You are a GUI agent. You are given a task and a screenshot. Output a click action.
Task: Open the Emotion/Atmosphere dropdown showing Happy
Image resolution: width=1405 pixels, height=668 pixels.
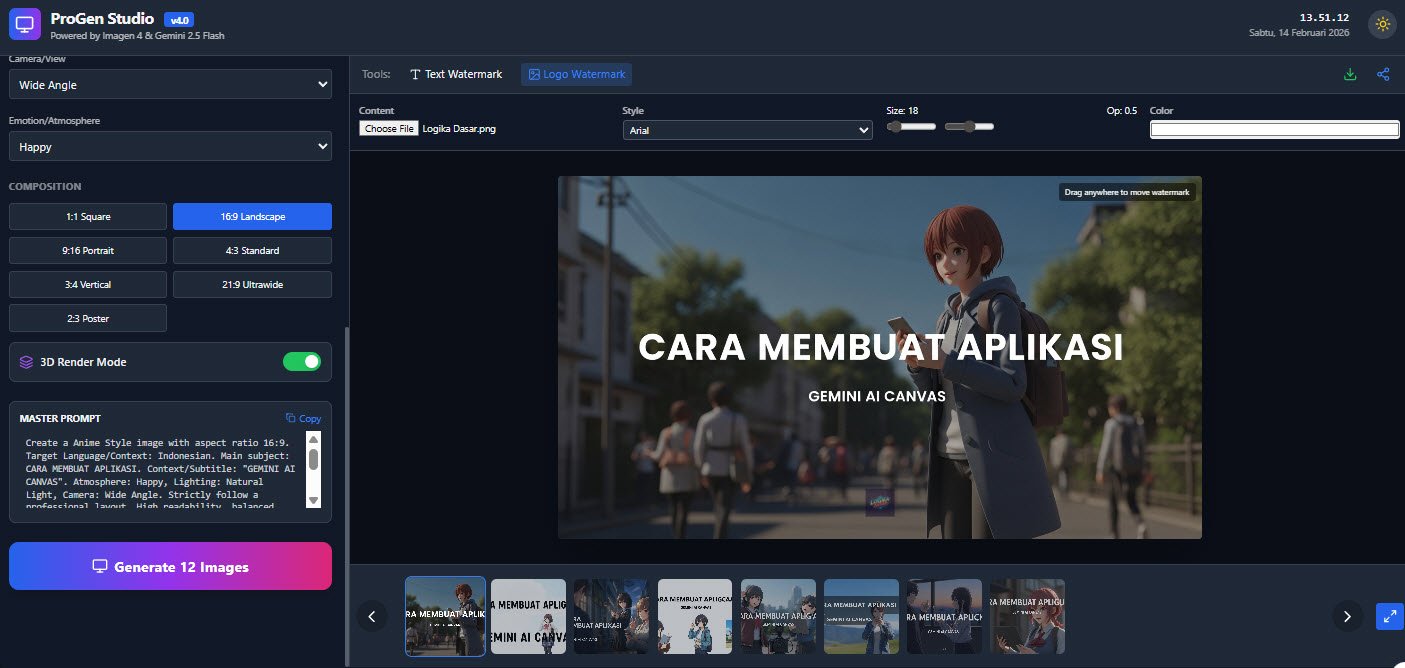170,147
